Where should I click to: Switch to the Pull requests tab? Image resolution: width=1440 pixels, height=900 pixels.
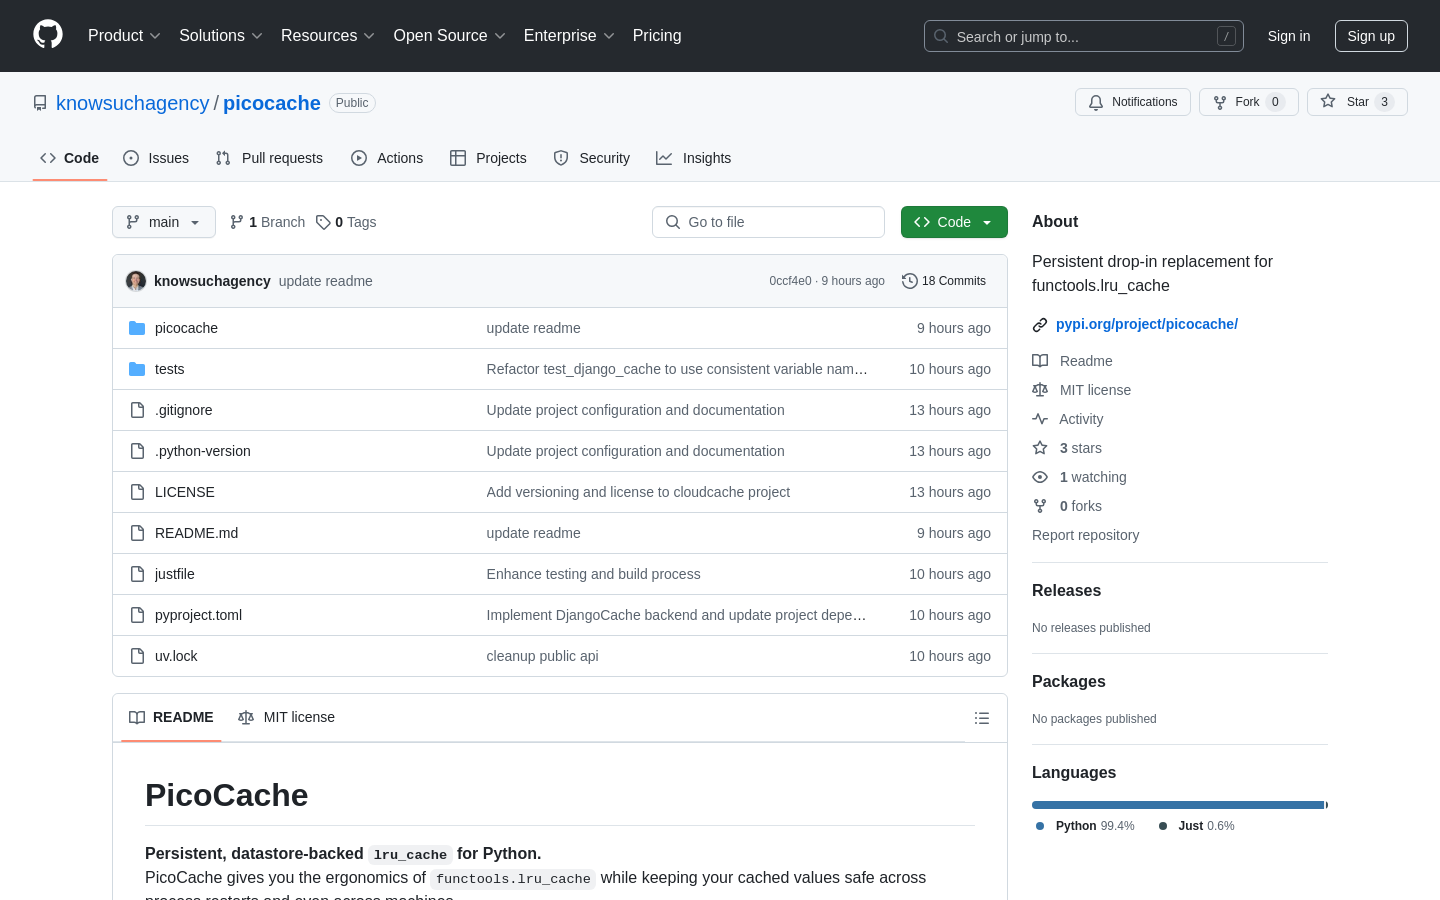269,158
